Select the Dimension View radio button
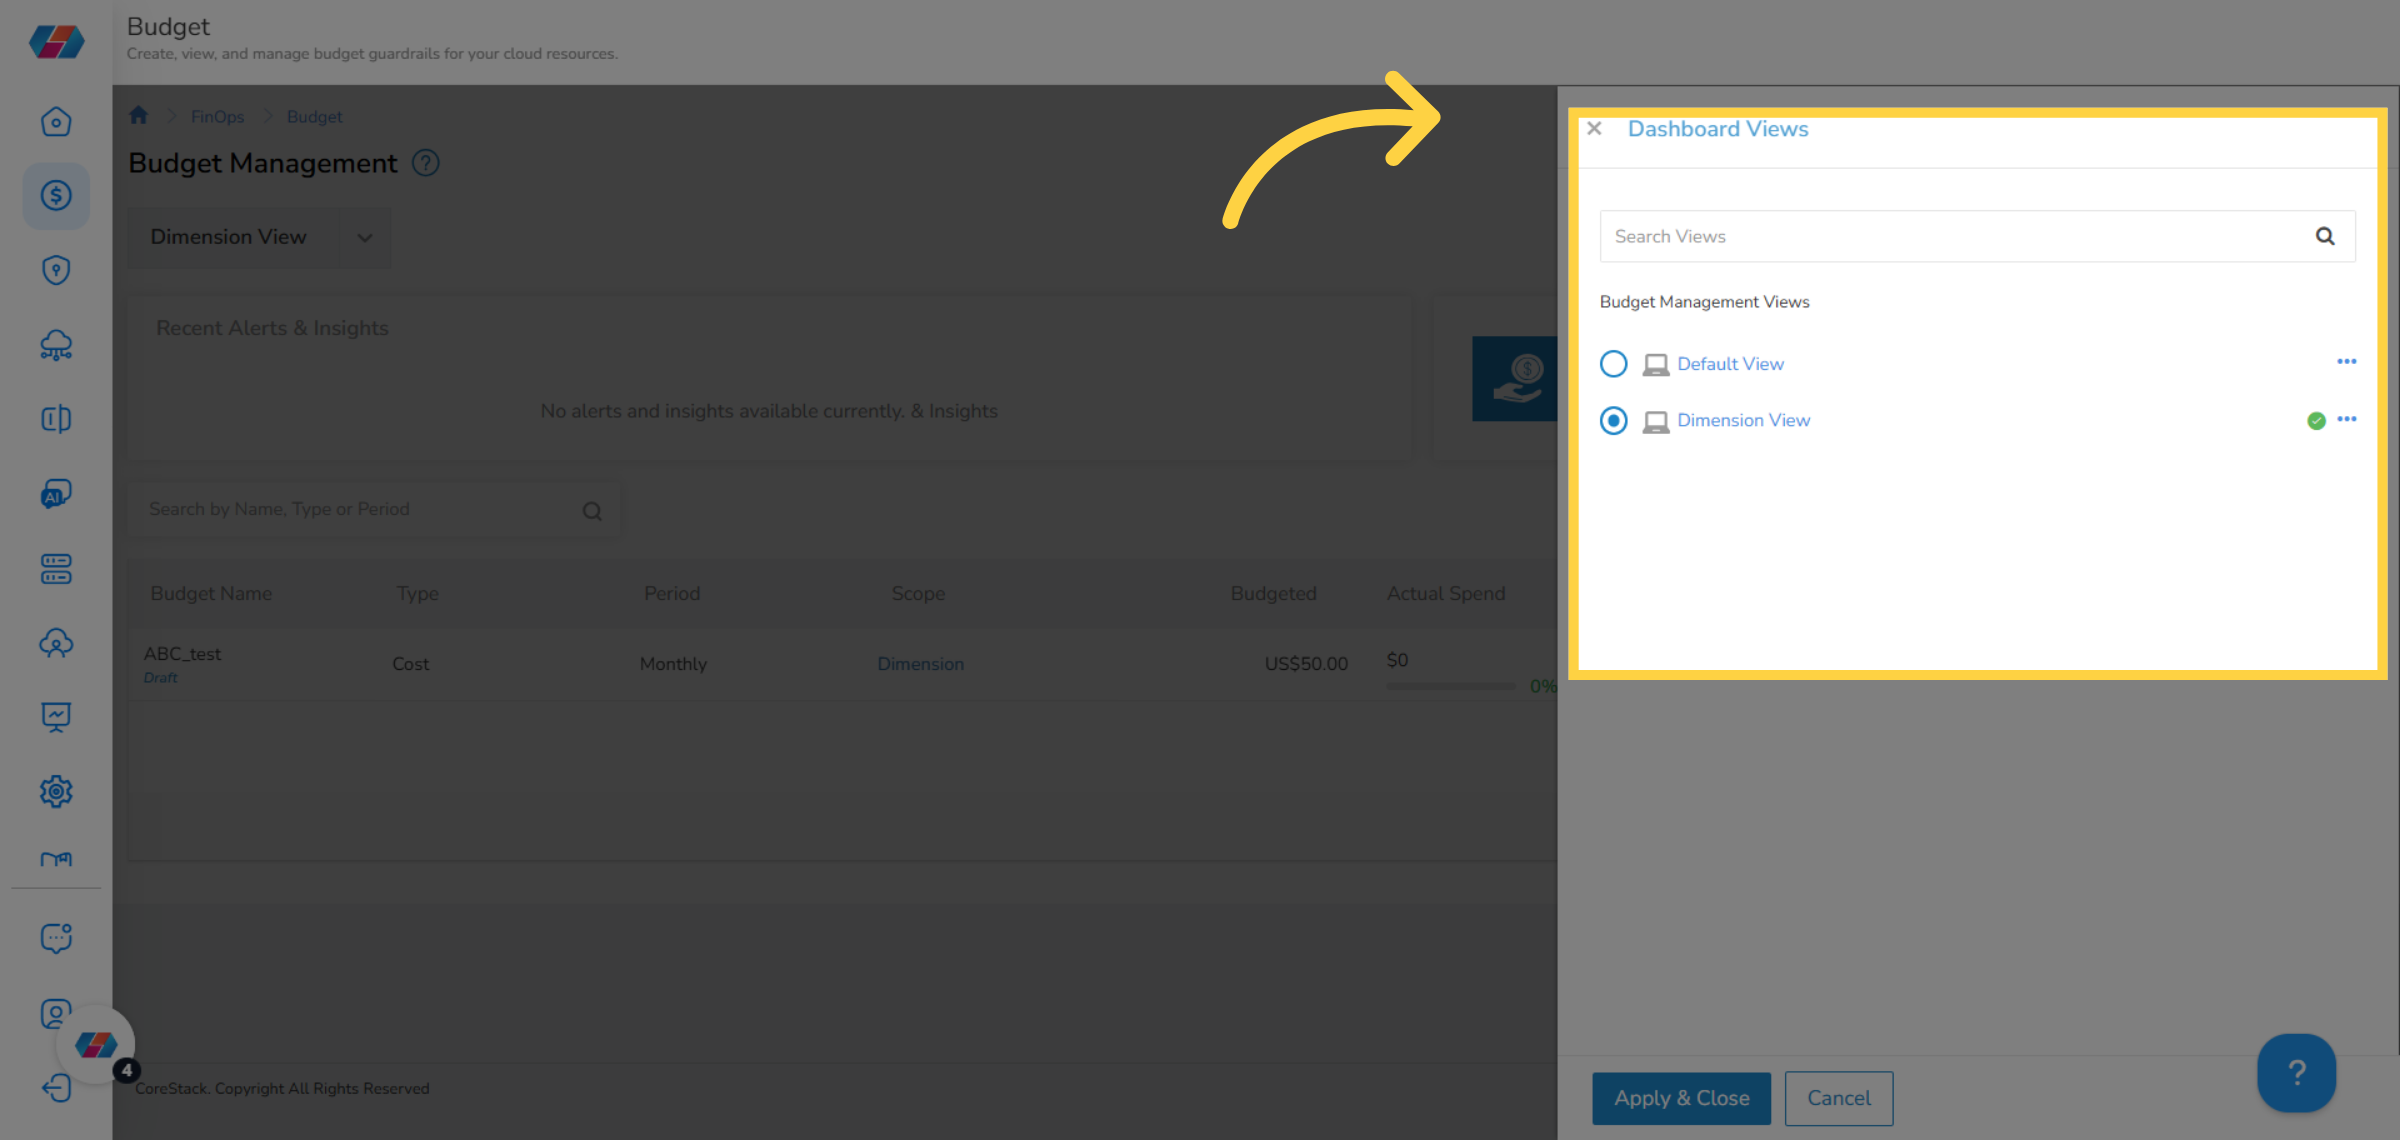 [x=1613, y=421]
